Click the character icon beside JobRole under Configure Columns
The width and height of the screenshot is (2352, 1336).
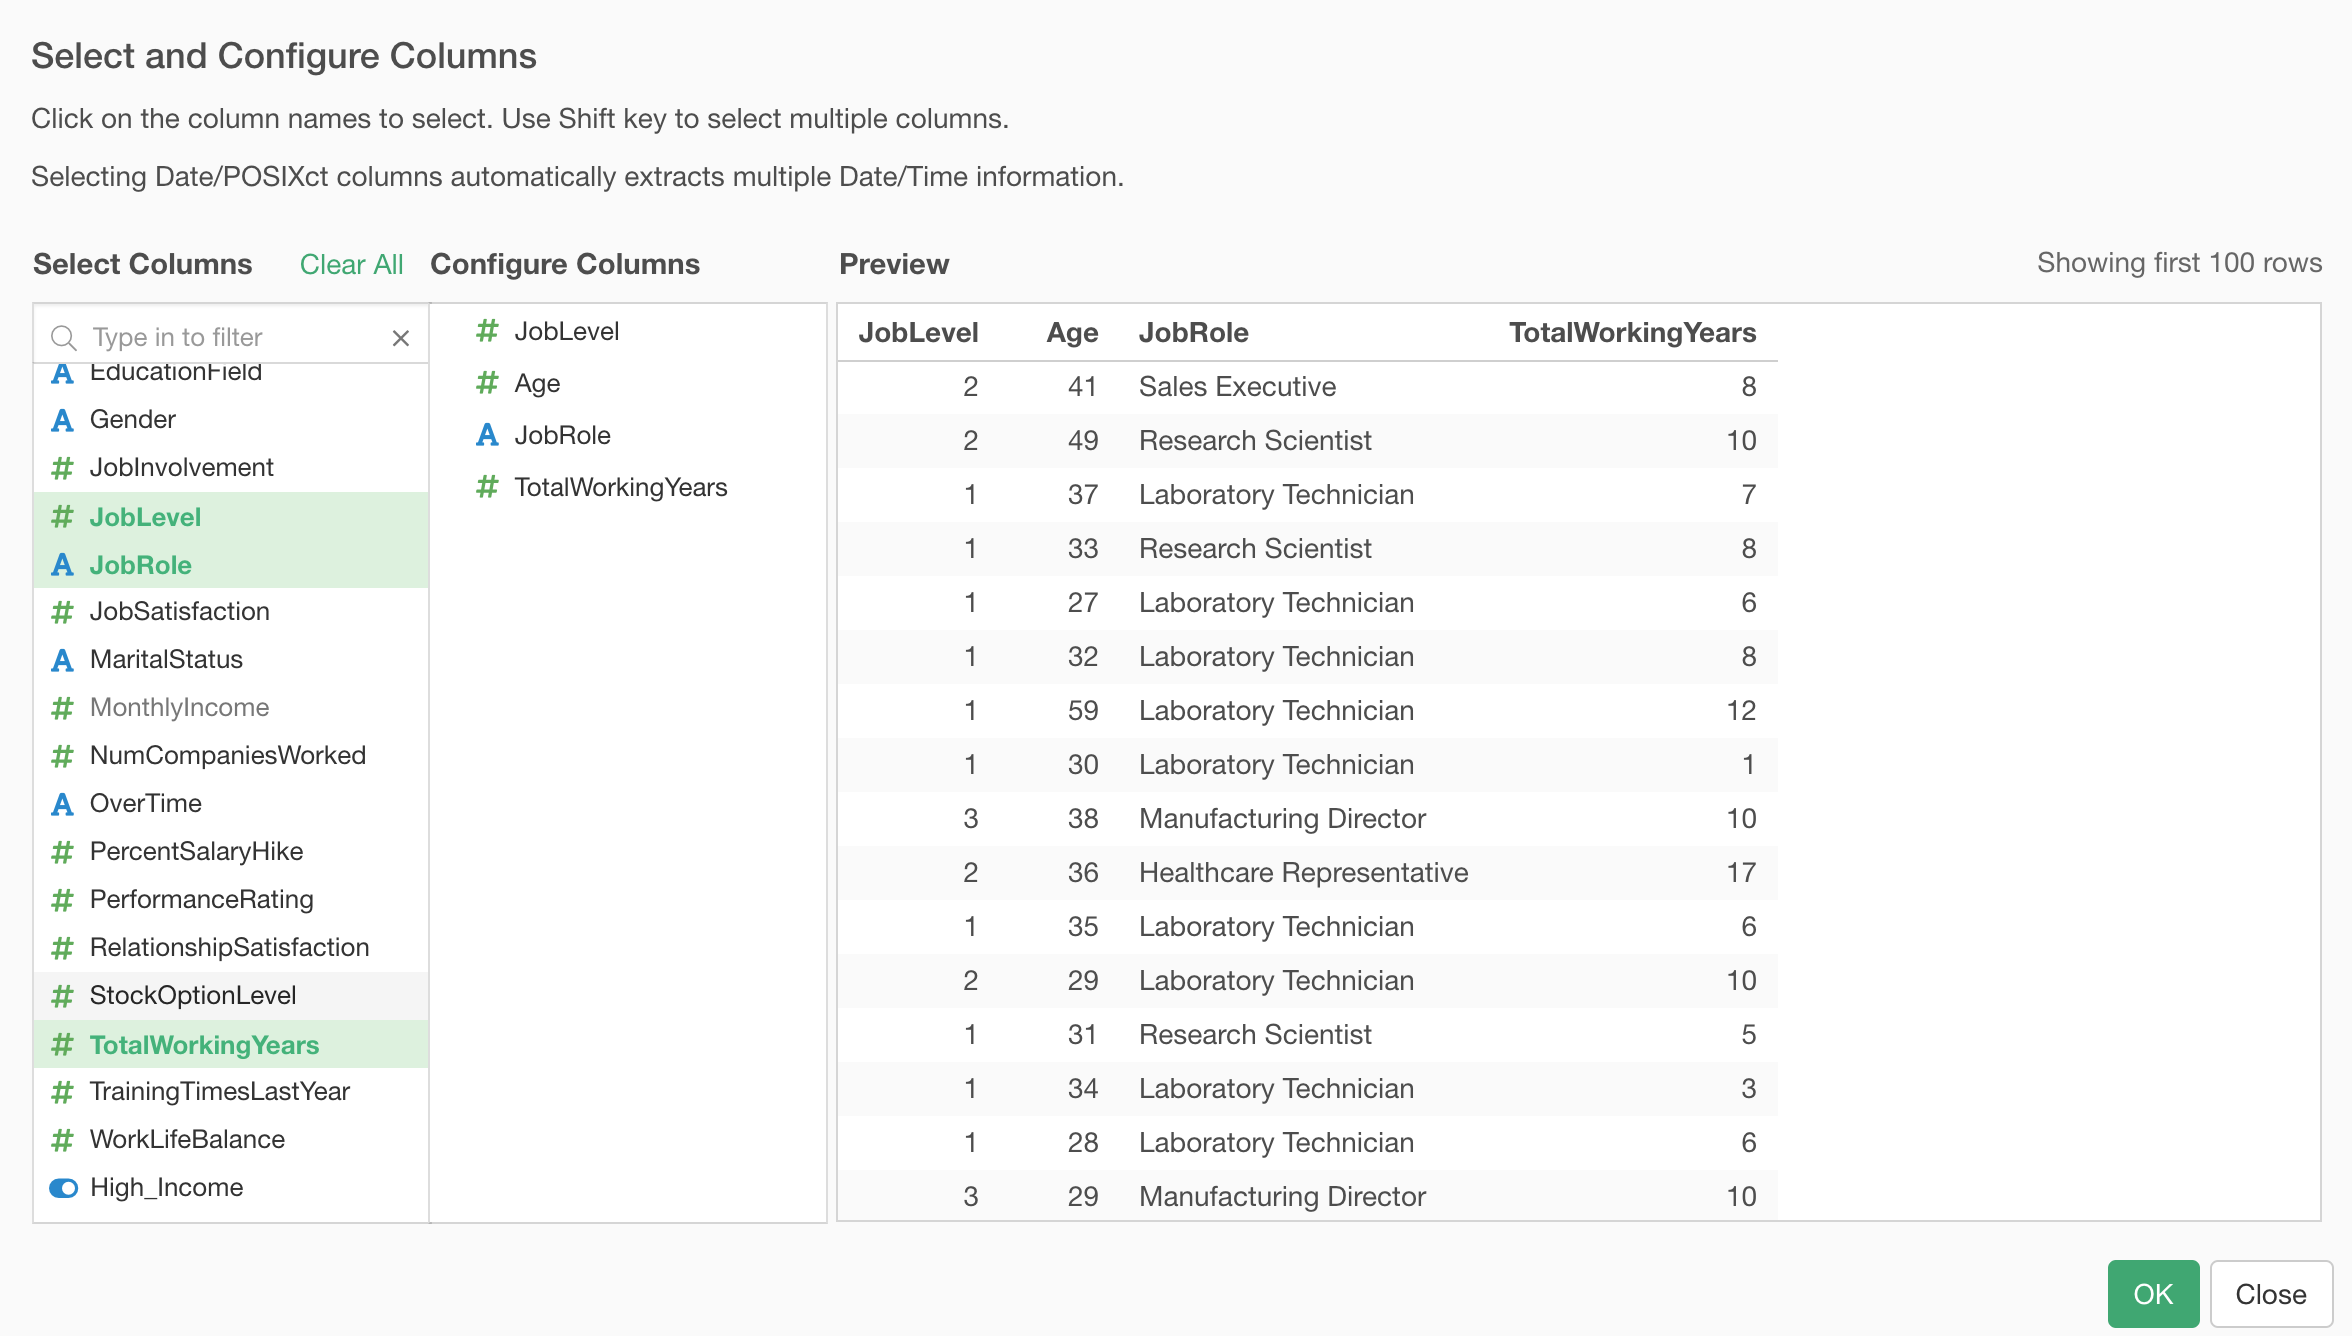[x=488, y=434]
